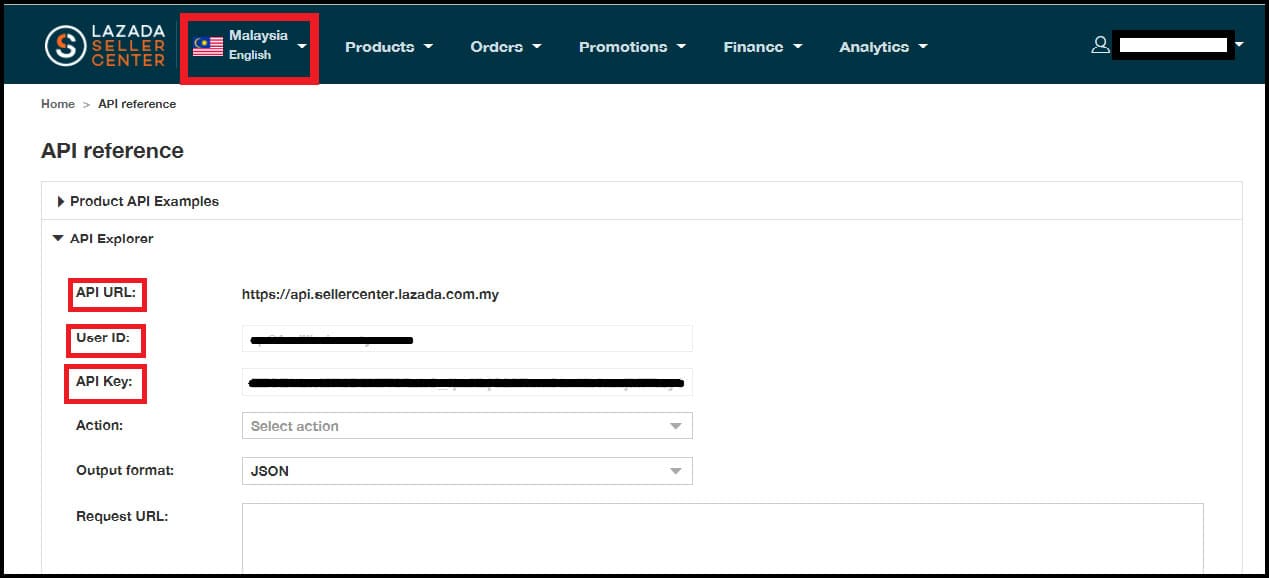This screenshot has height=578, width=1269.
Task: Open the Finance menu
Action: pos(763,47)
